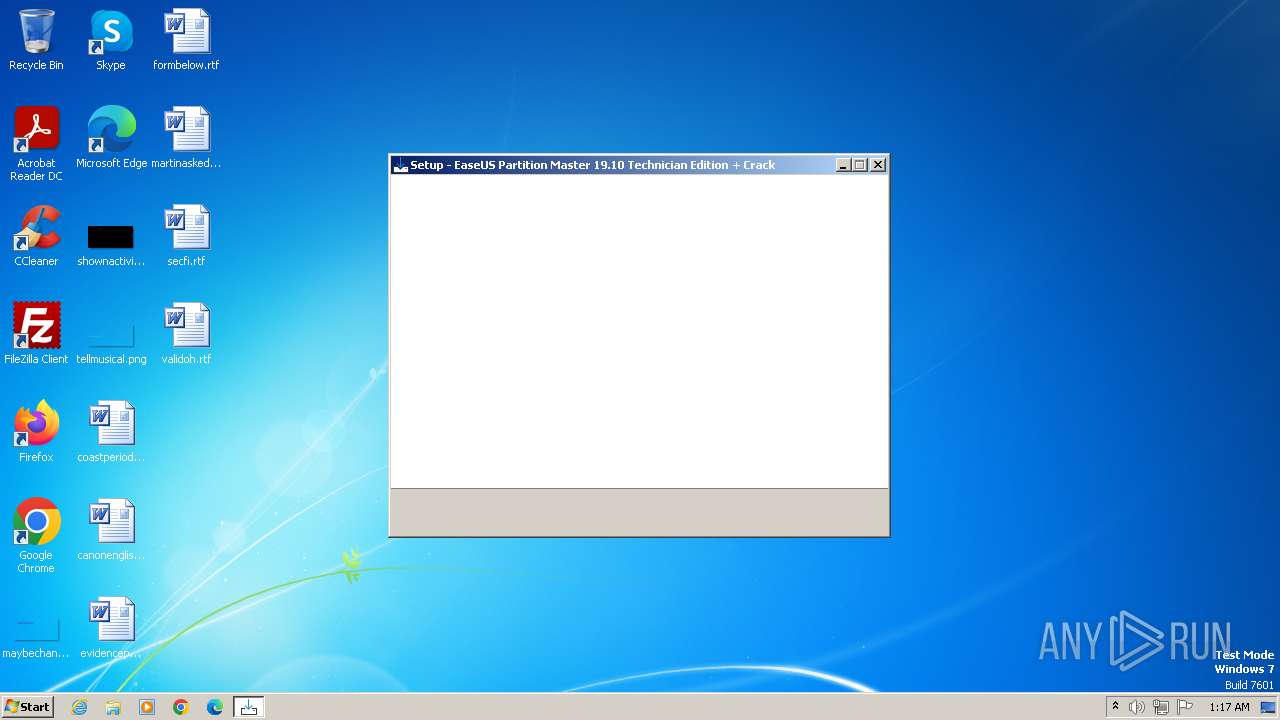The height and width of the screenshot is (720, 1280).
Task: Select the coastperiod document icon
Action: [x=111, y=432]
